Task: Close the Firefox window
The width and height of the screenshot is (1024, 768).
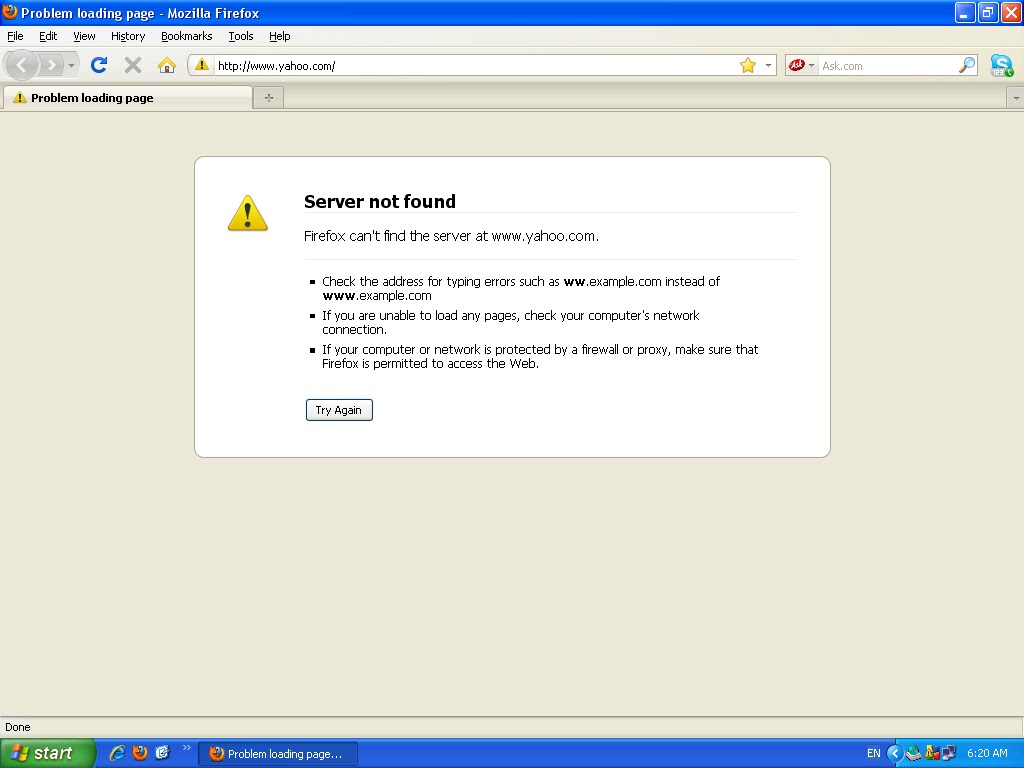Action: point(1011,12)
